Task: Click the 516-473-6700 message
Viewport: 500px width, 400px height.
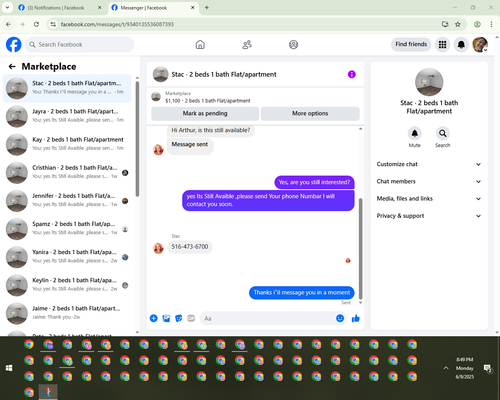Action: (190, 247)
